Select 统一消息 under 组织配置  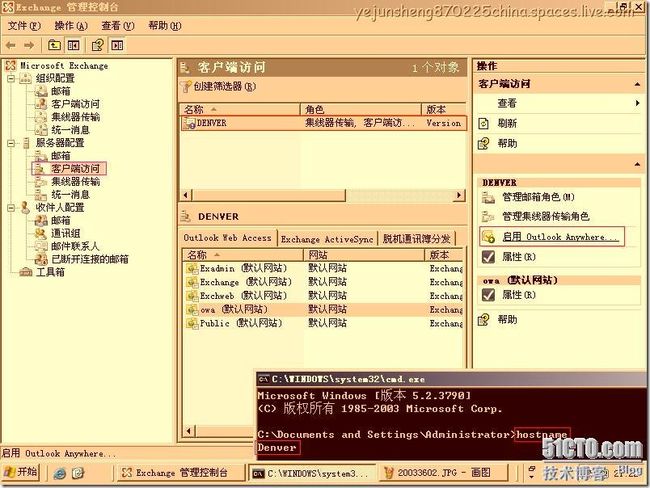click(70, 130)
